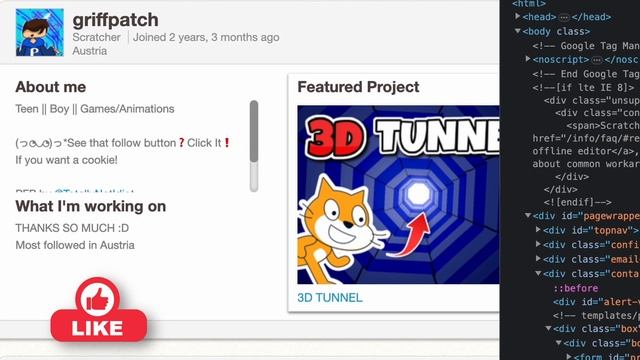
Task: Click the If you want a cookie text
Action: (x=67, y=160)
